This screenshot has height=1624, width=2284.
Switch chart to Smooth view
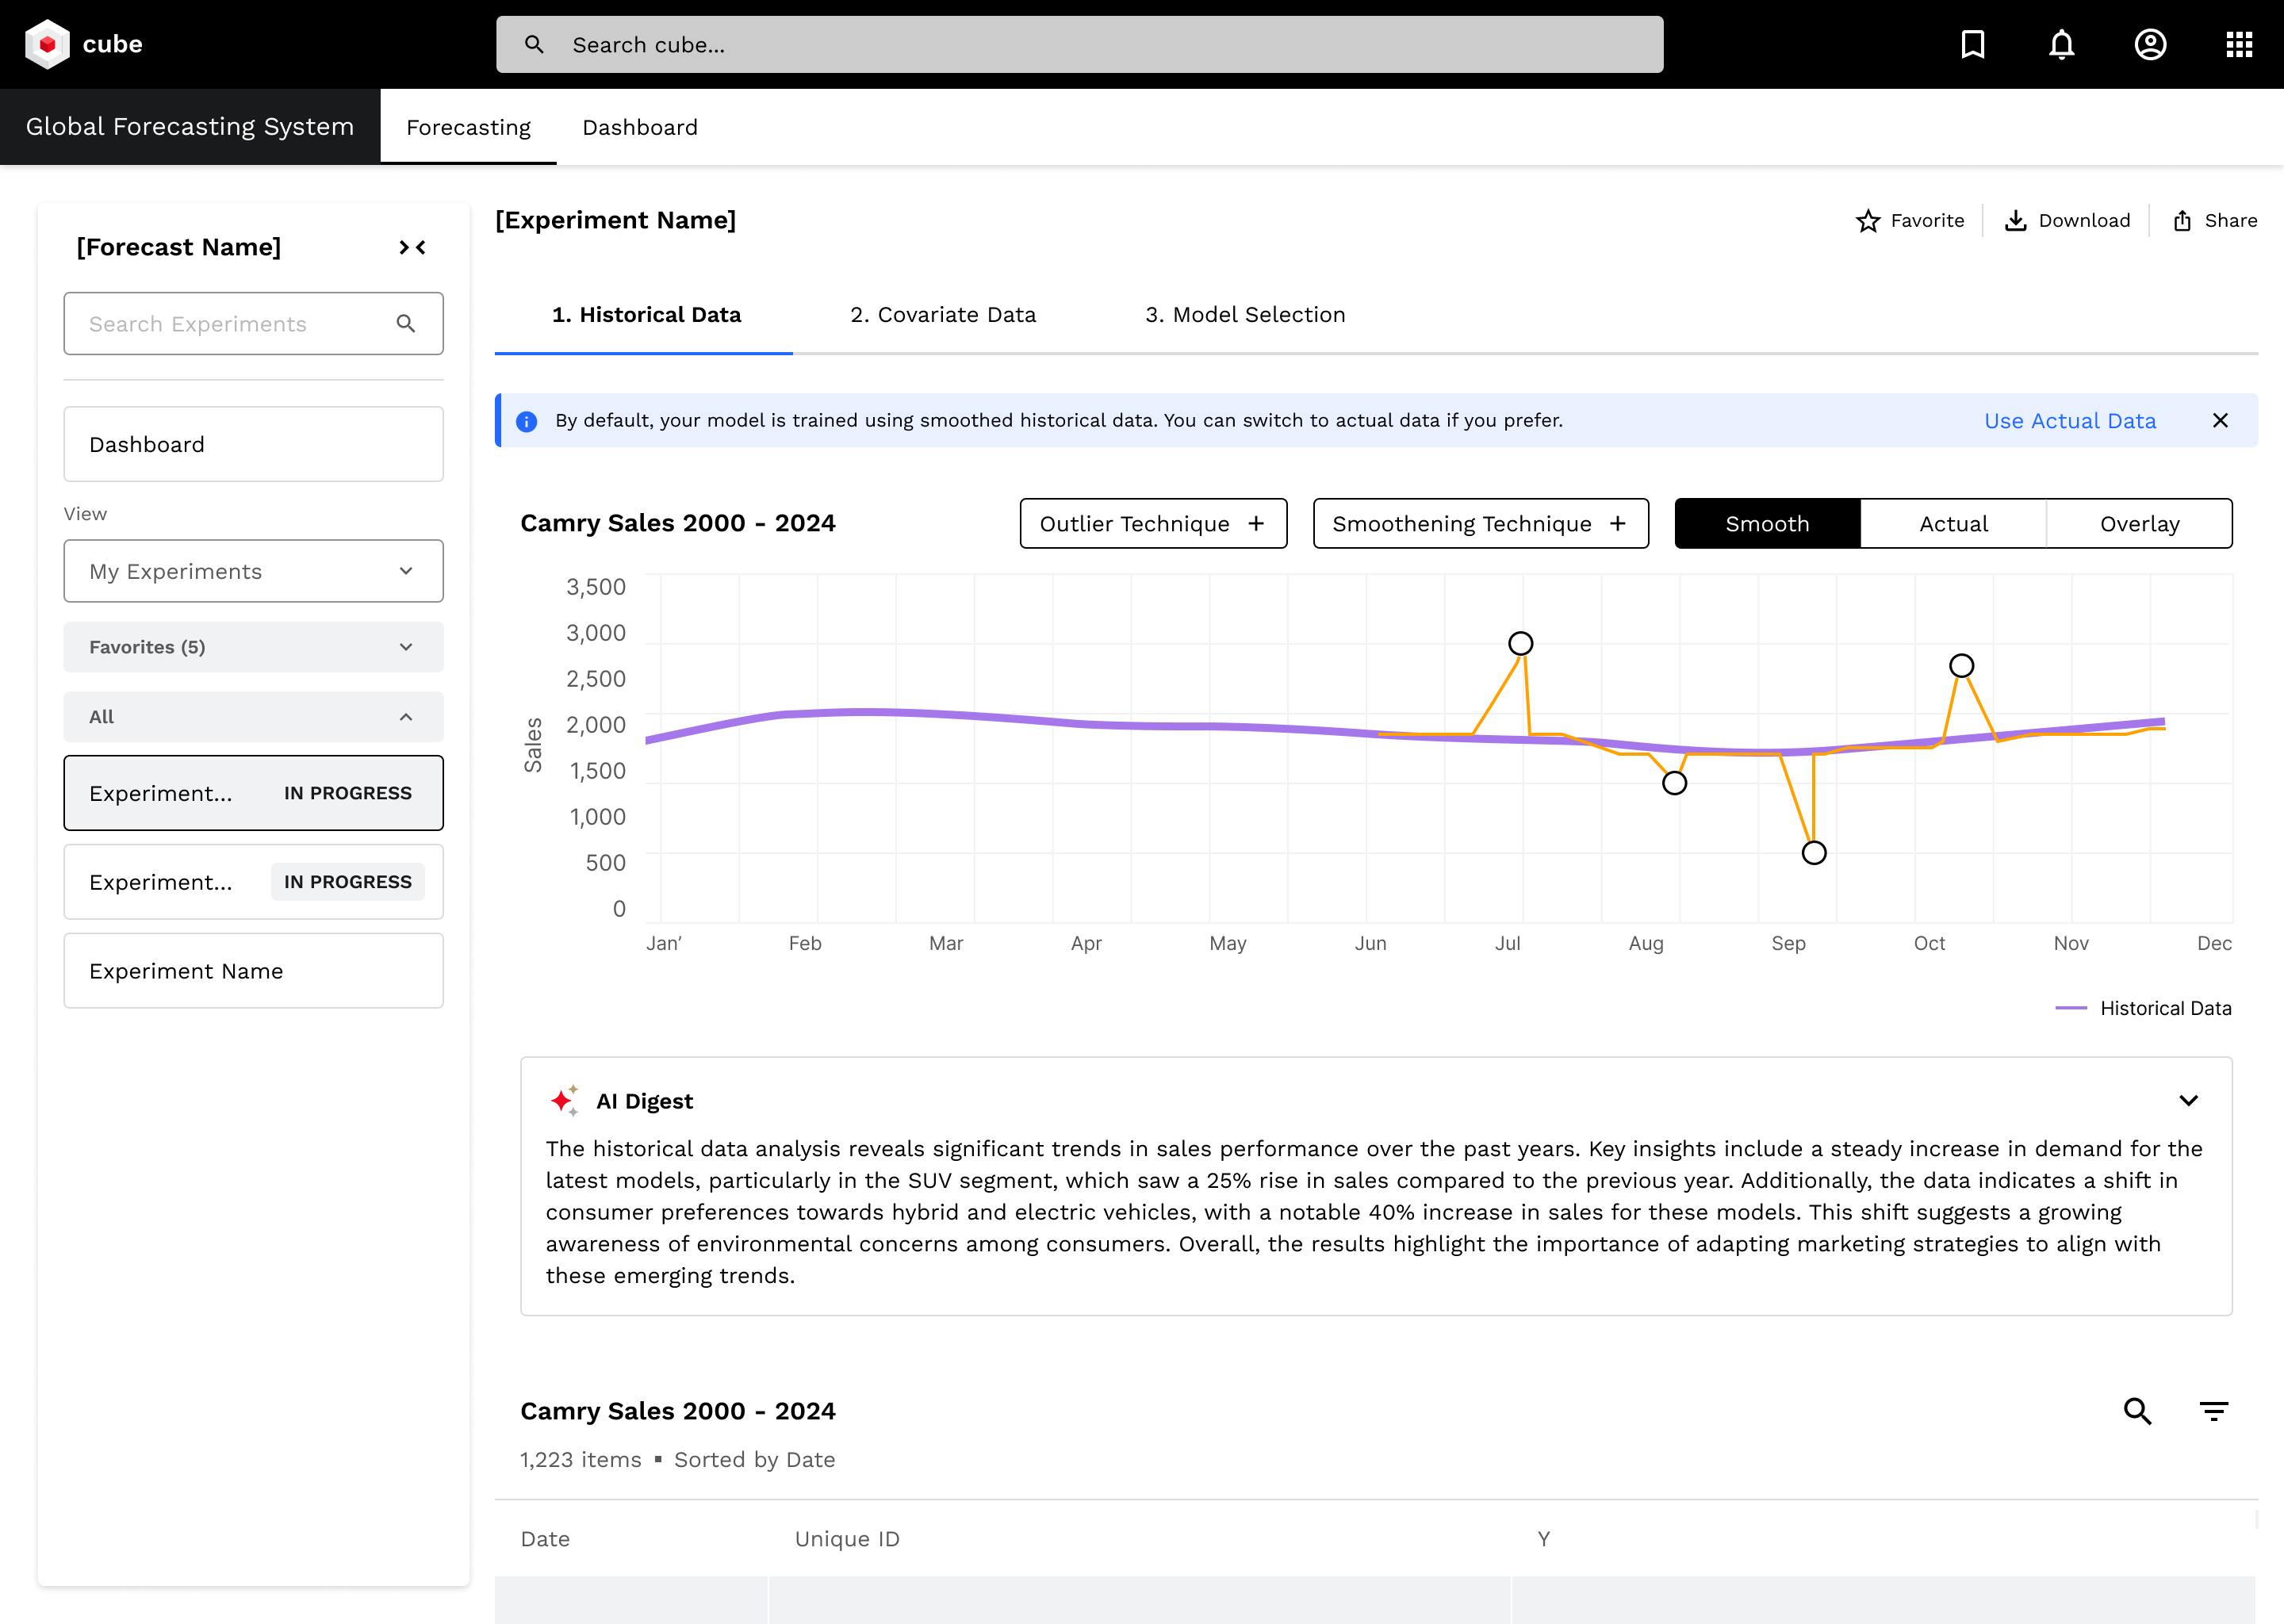[x=1767, y=523]
